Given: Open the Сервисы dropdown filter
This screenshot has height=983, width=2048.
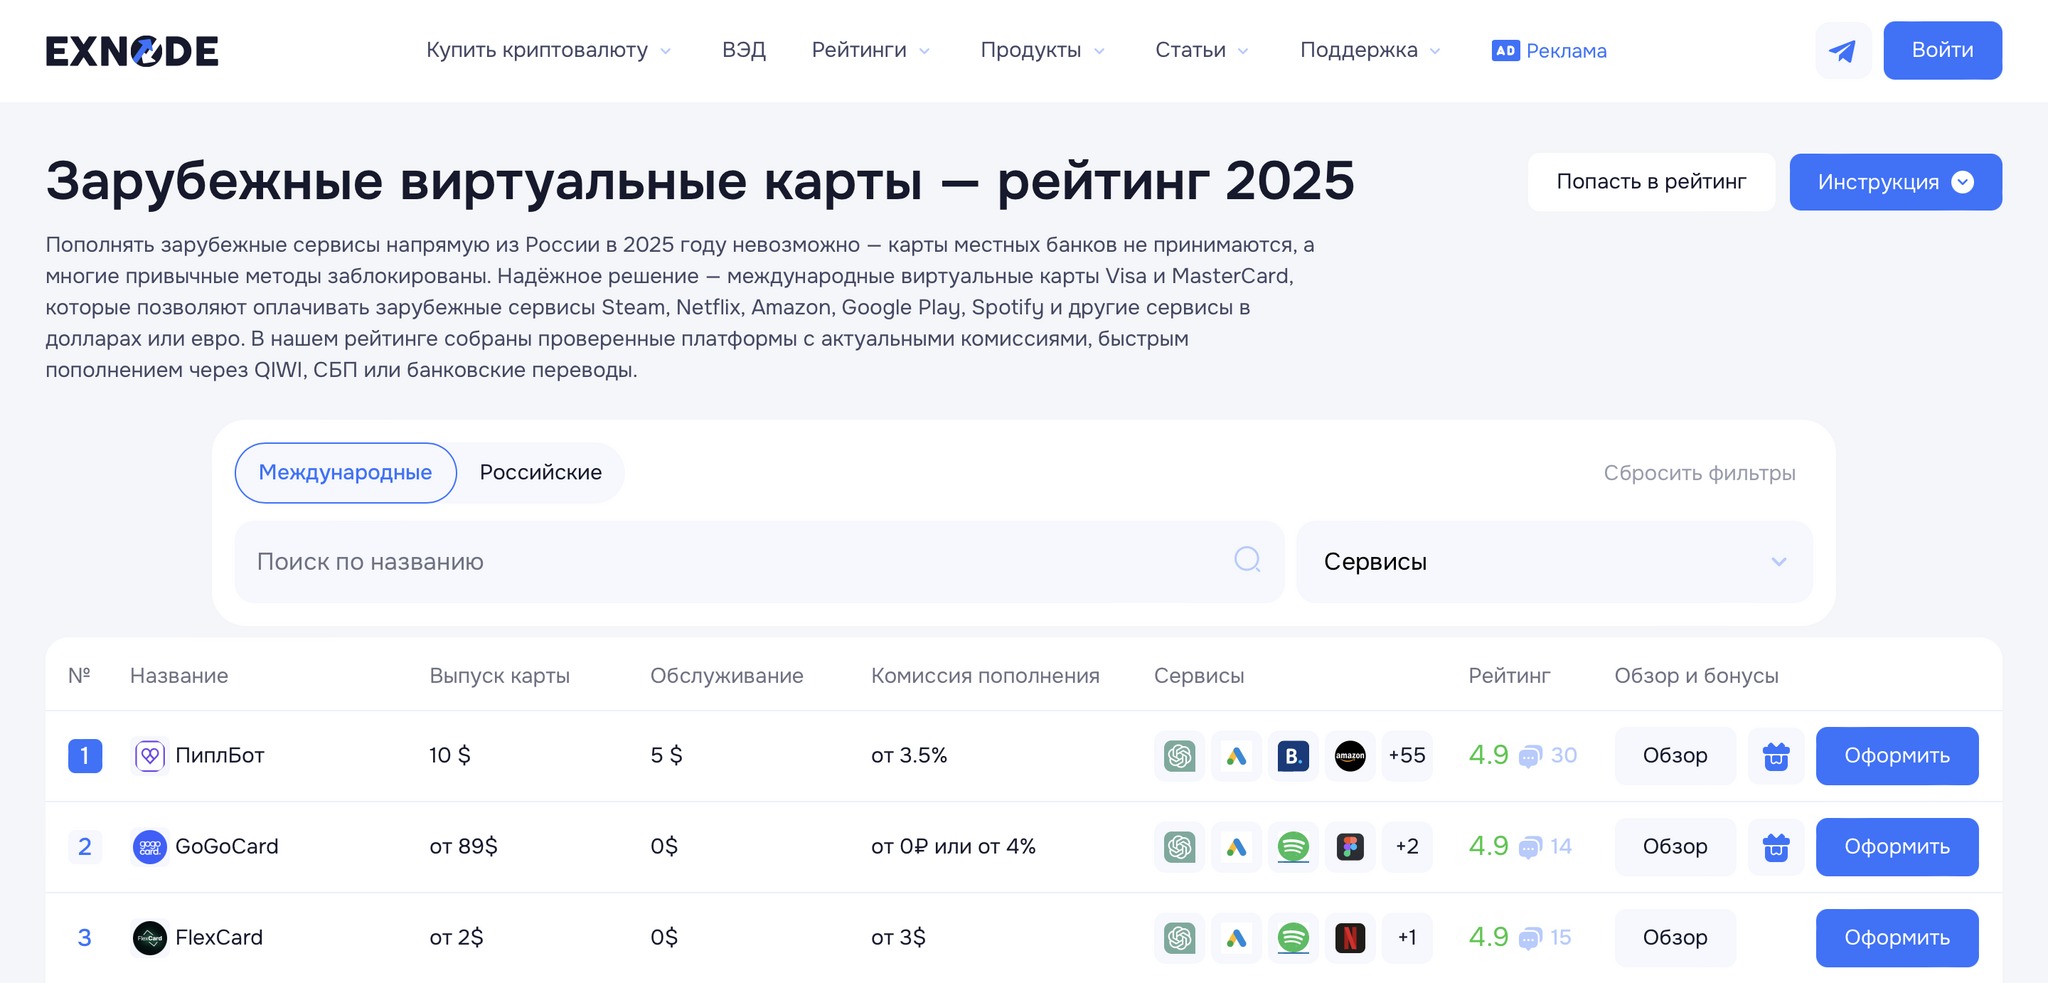Looking at the screenshot, I should pos(1553,562).
